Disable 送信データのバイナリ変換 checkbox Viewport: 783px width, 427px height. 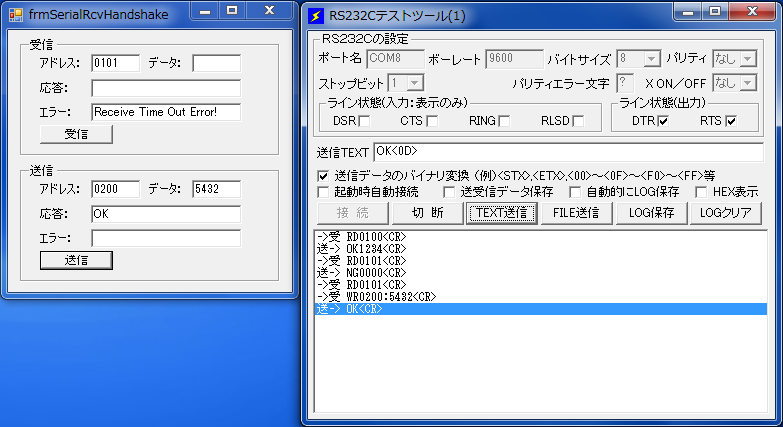click(323, 176)
